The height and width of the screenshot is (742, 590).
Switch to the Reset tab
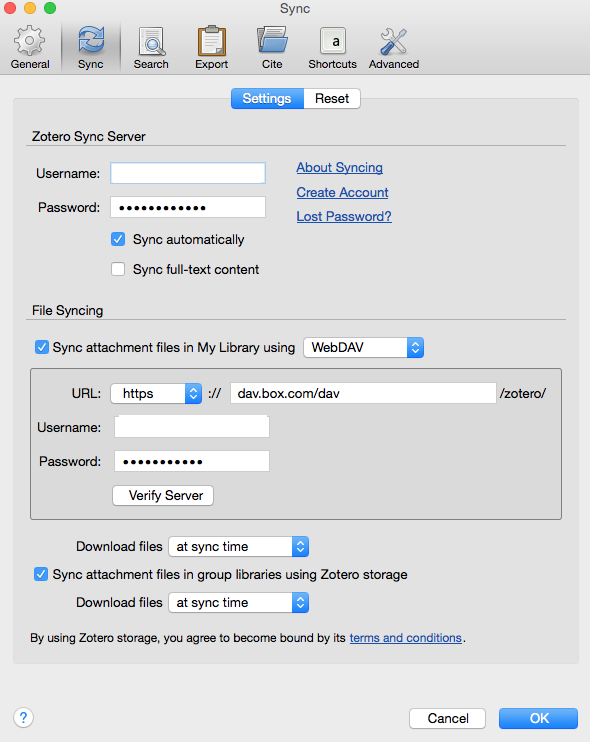click(x=332, y=98)
